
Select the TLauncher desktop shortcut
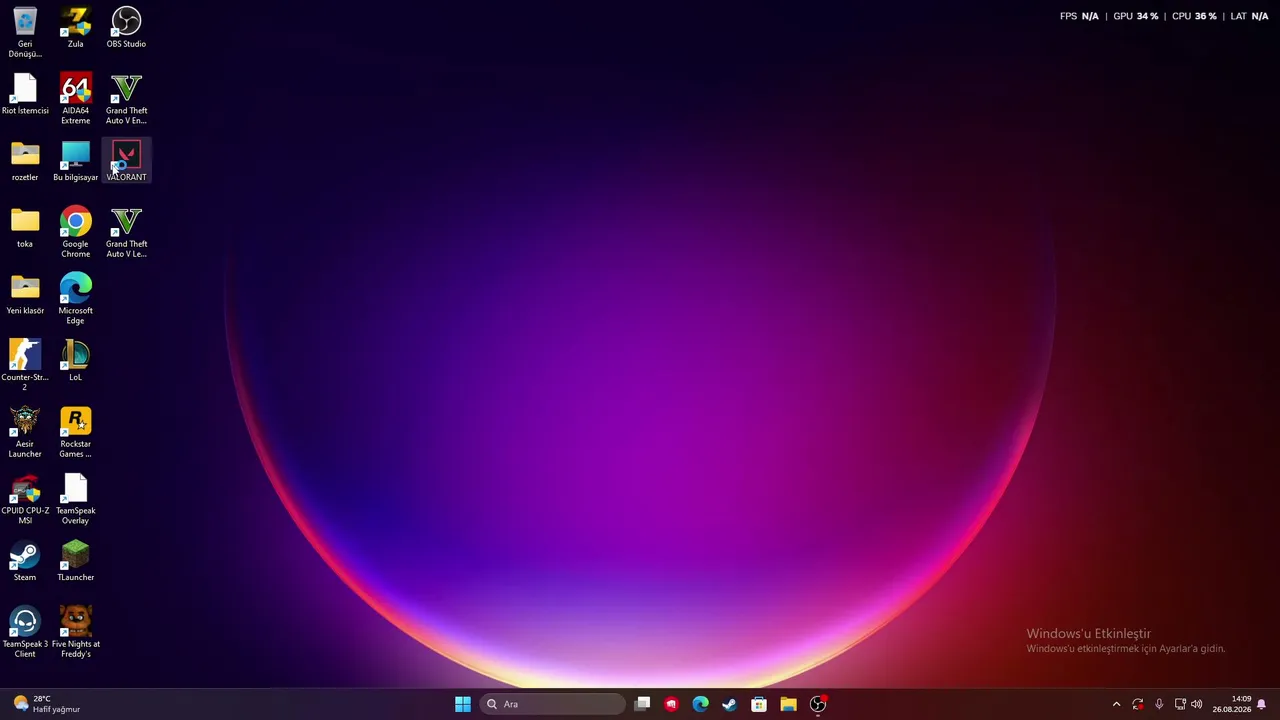[x=75, y=561]
